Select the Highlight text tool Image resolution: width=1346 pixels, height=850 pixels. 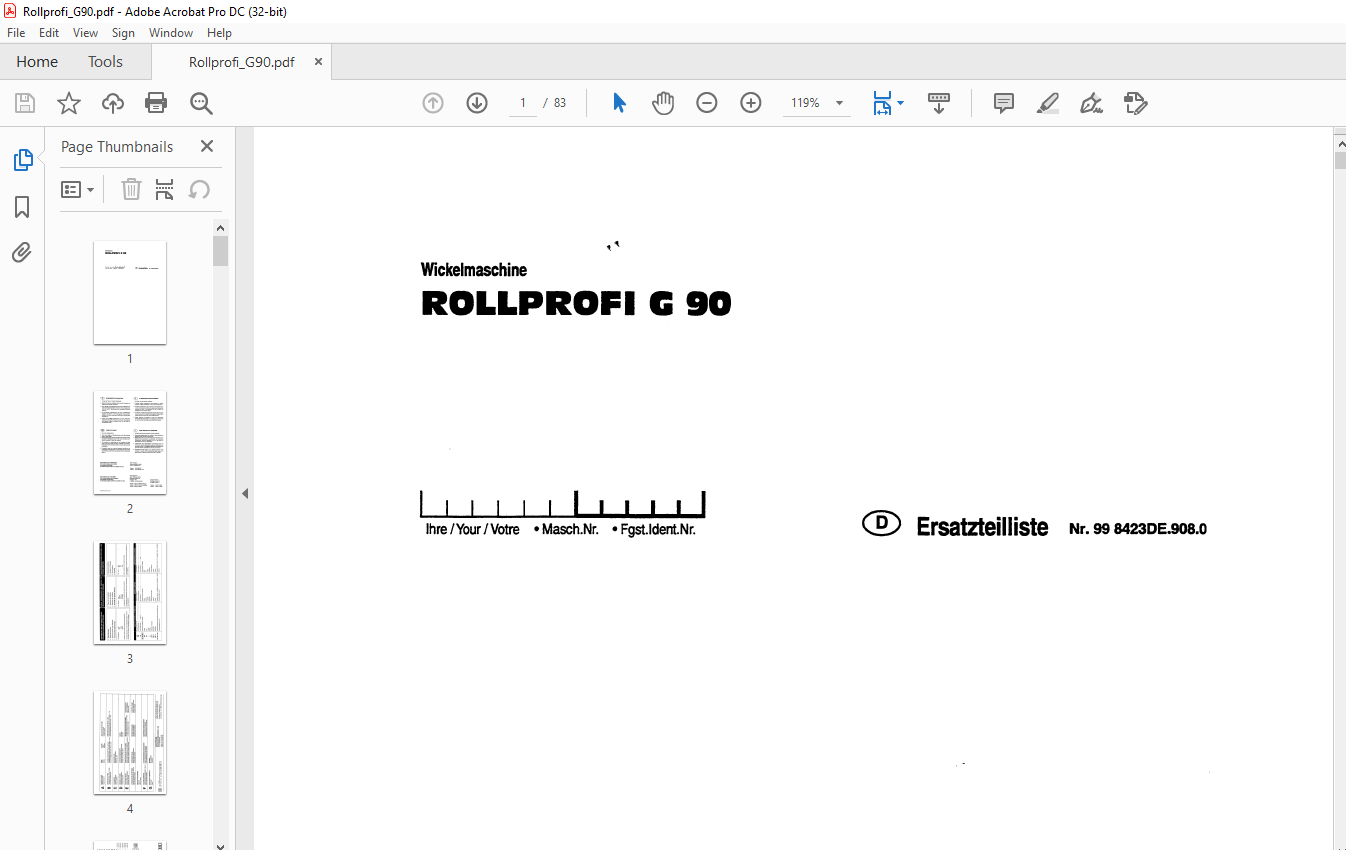tap(1048, 103)
